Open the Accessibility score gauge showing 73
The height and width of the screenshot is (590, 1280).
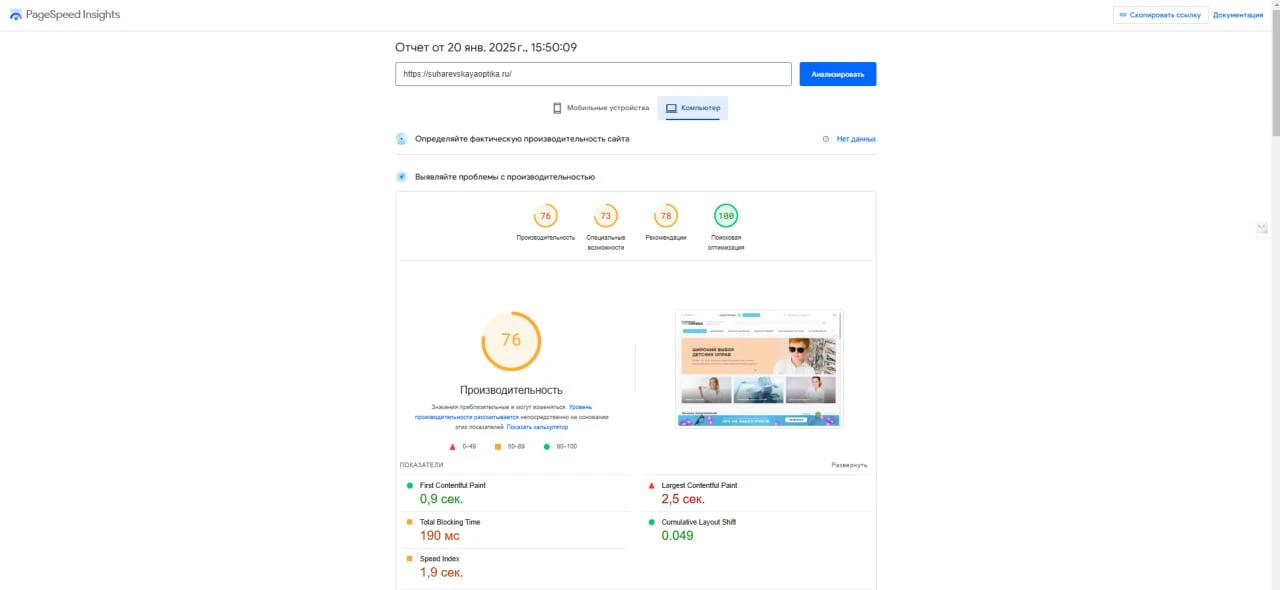coord(605,216)
